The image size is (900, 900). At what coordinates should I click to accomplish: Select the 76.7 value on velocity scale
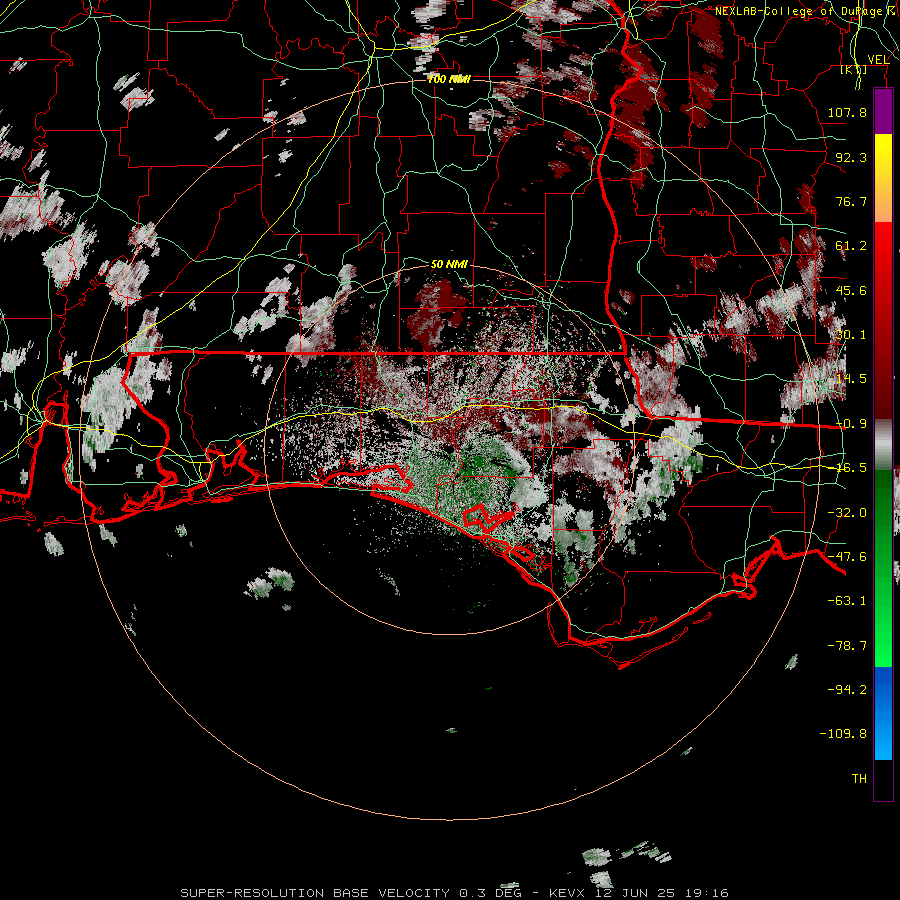click(x=851, y=201)
